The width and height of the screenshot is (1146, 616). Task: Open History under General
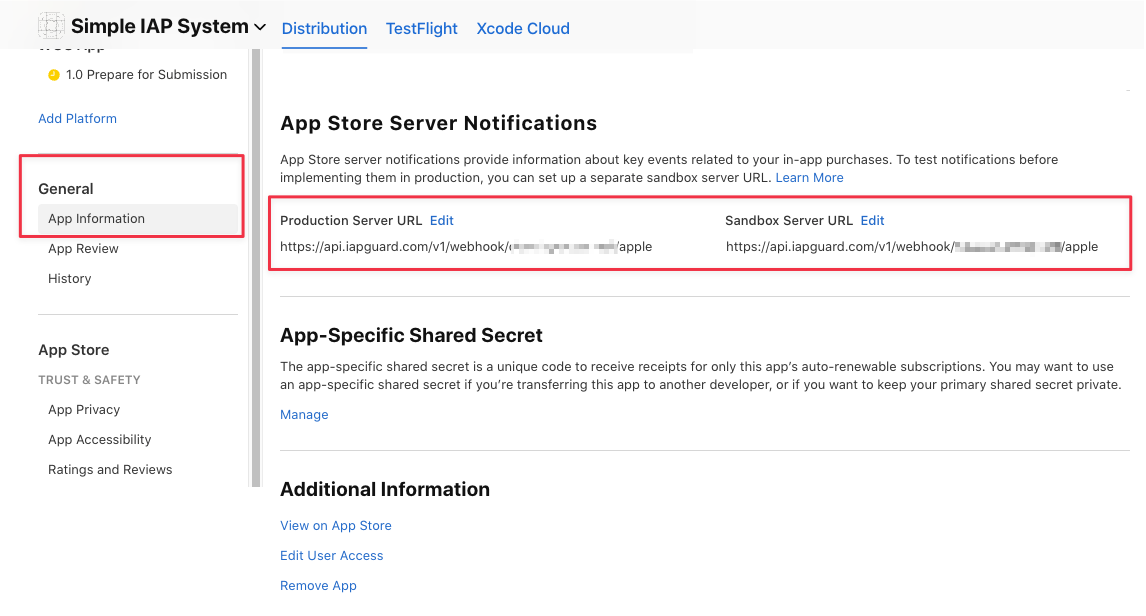[x=69, y=279]
